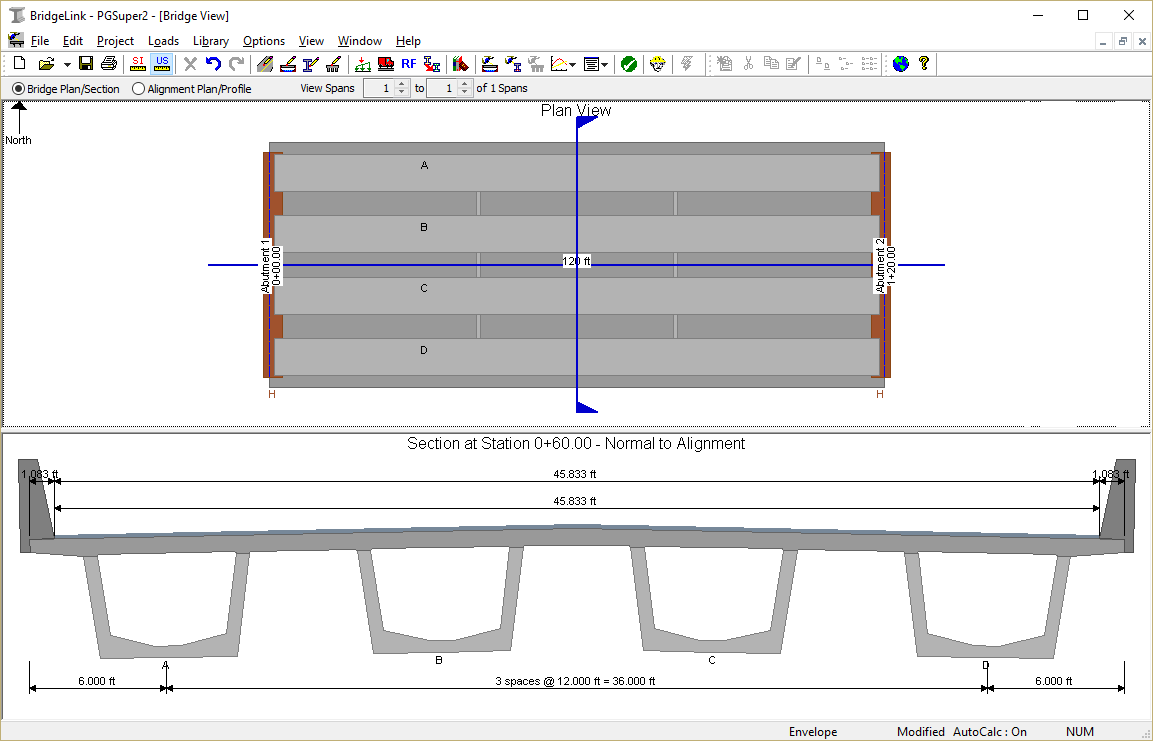Click the yellow question mark help icon
This screenshot has height=741, width=1153.
[x=924, y=64]
